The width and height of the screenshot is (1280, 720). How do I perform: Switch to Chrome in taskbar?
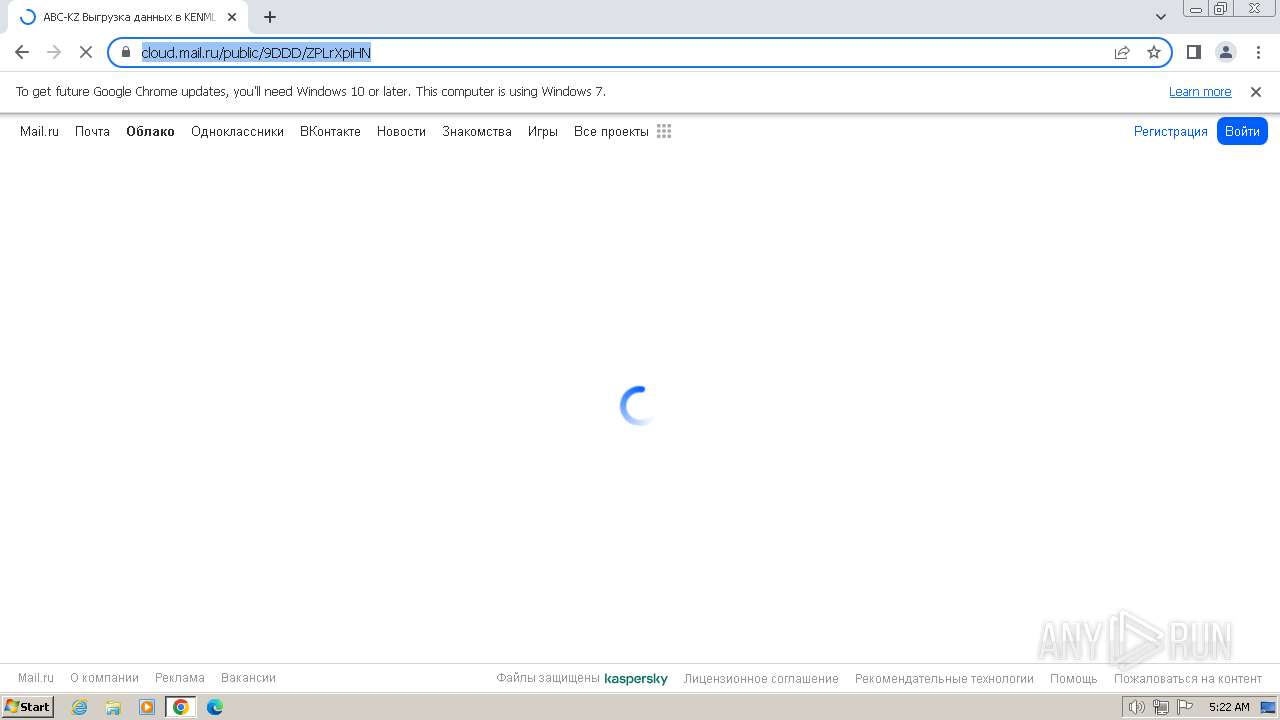coord(180,707)
